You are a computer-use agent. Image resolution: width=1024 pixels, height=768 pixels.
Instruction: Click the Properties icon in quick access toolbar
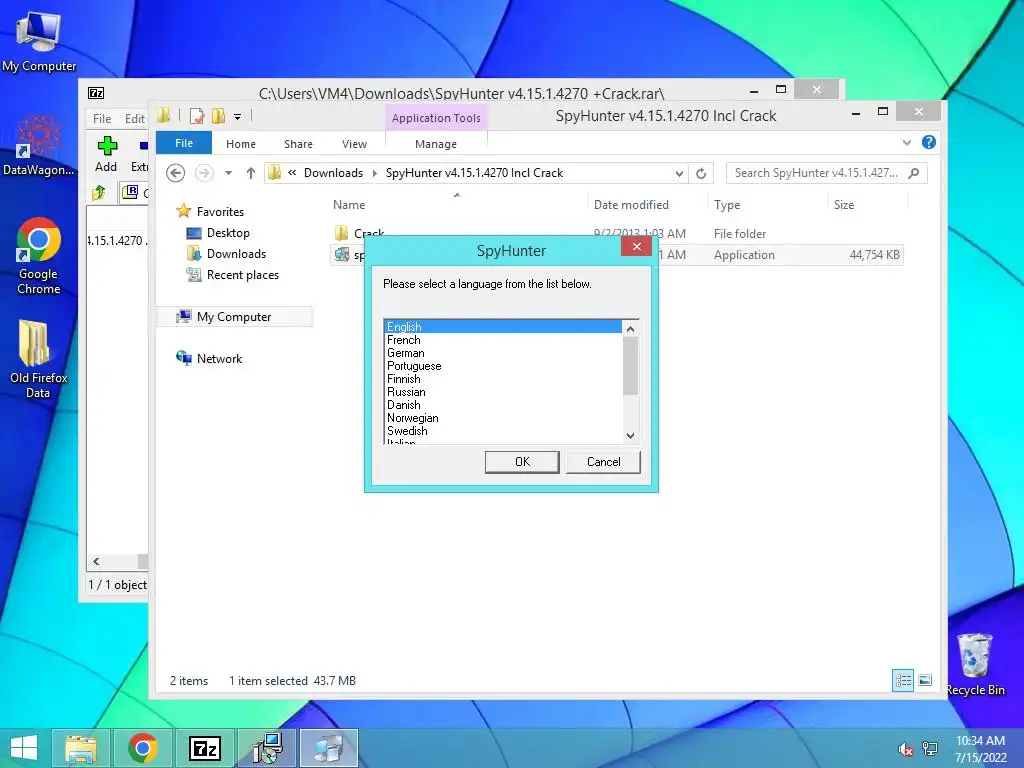197,116
